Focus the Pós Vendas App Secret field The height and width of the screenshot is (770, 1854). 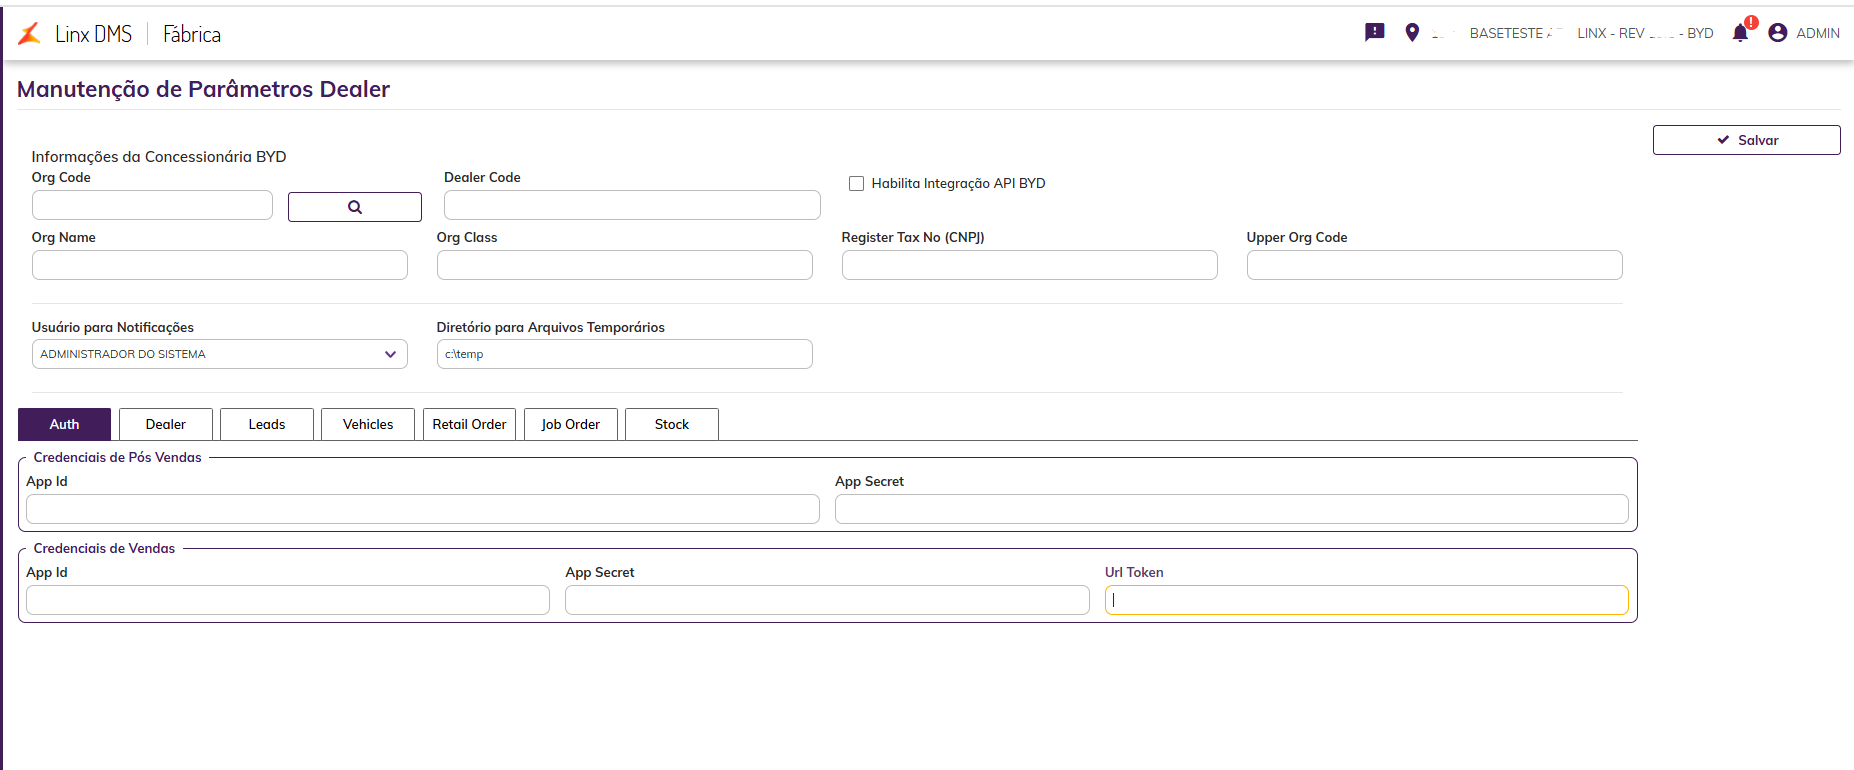pyautogui.click(x=1231, y=509)
